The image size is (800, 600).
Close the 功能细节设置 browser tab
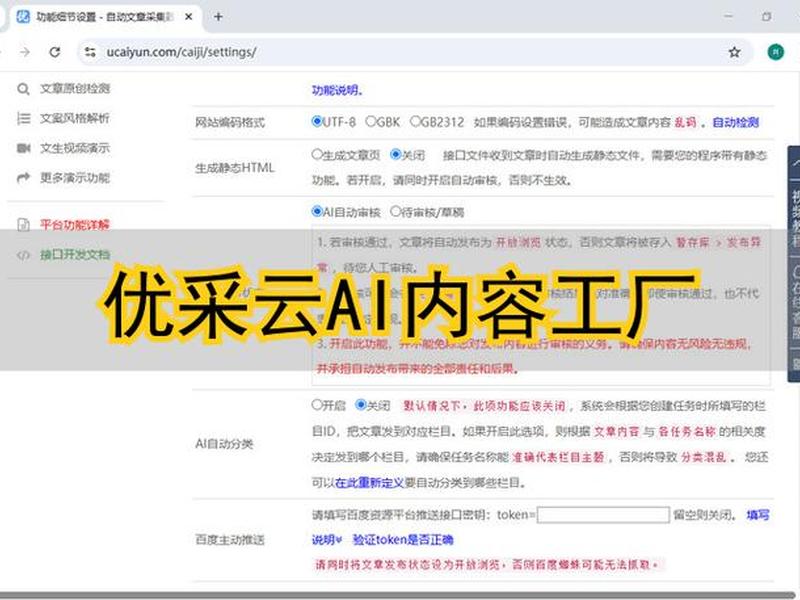[x=188, y=17]
